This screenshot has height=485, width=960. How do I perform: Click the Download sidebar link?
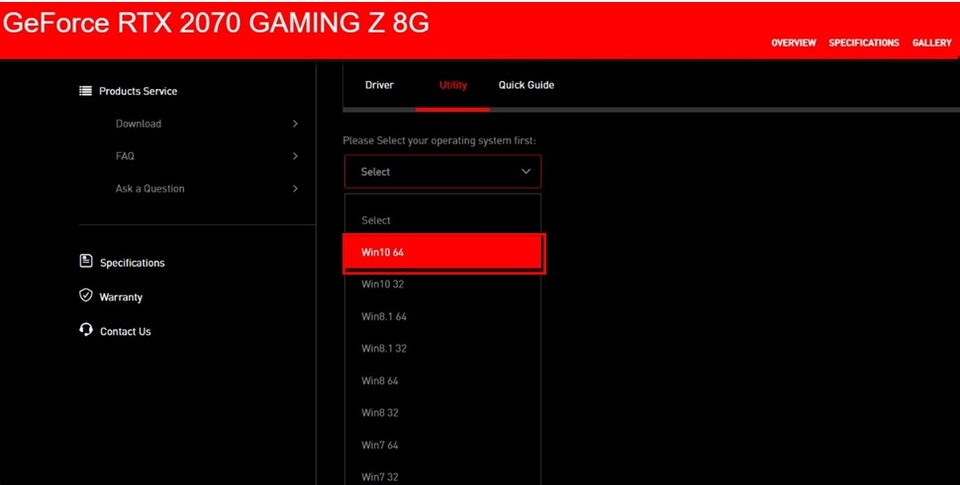point(138,124)
